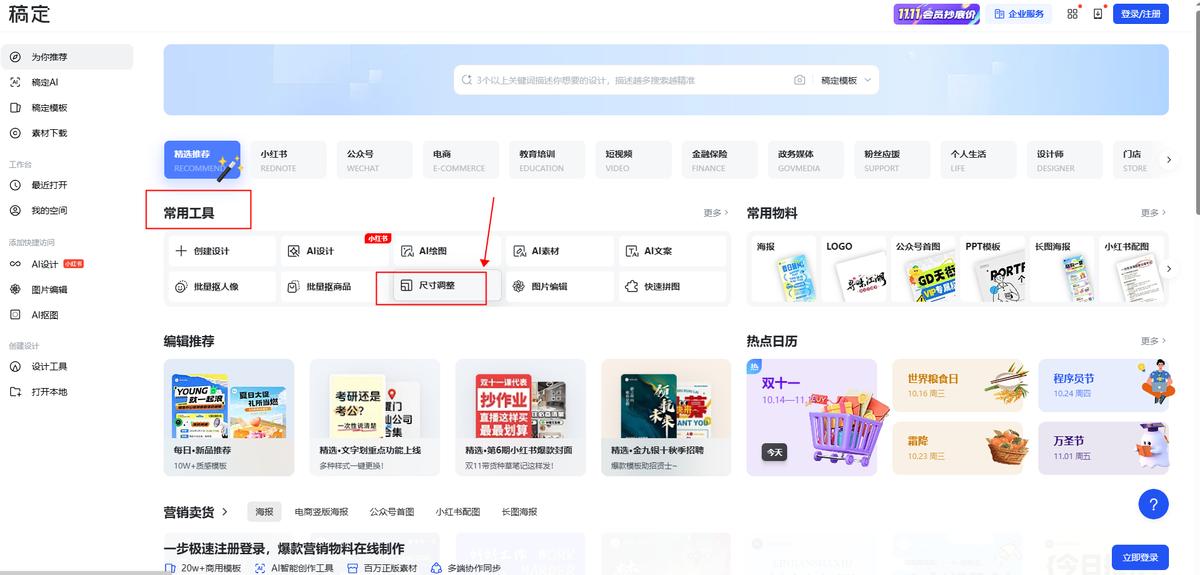Click the 今天 button on 双十一 card
Image resolution: width=1200 pixels, height=575 pixels.
774,452
